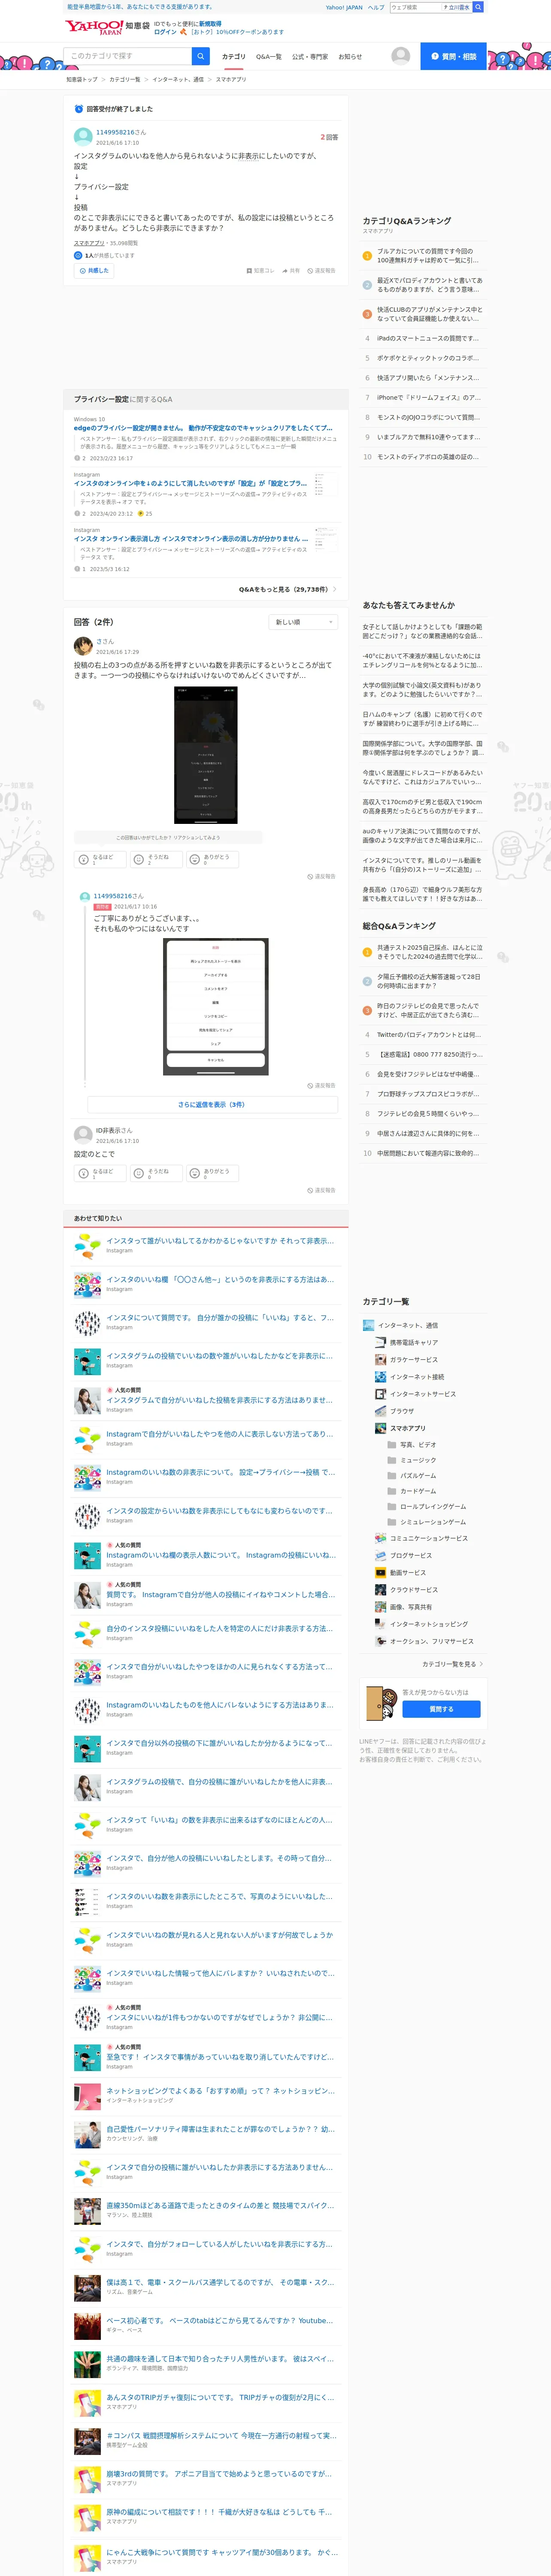
Task: Click the 知恵コレ bookmark icon under question
Action: click(x=260, y=270)
